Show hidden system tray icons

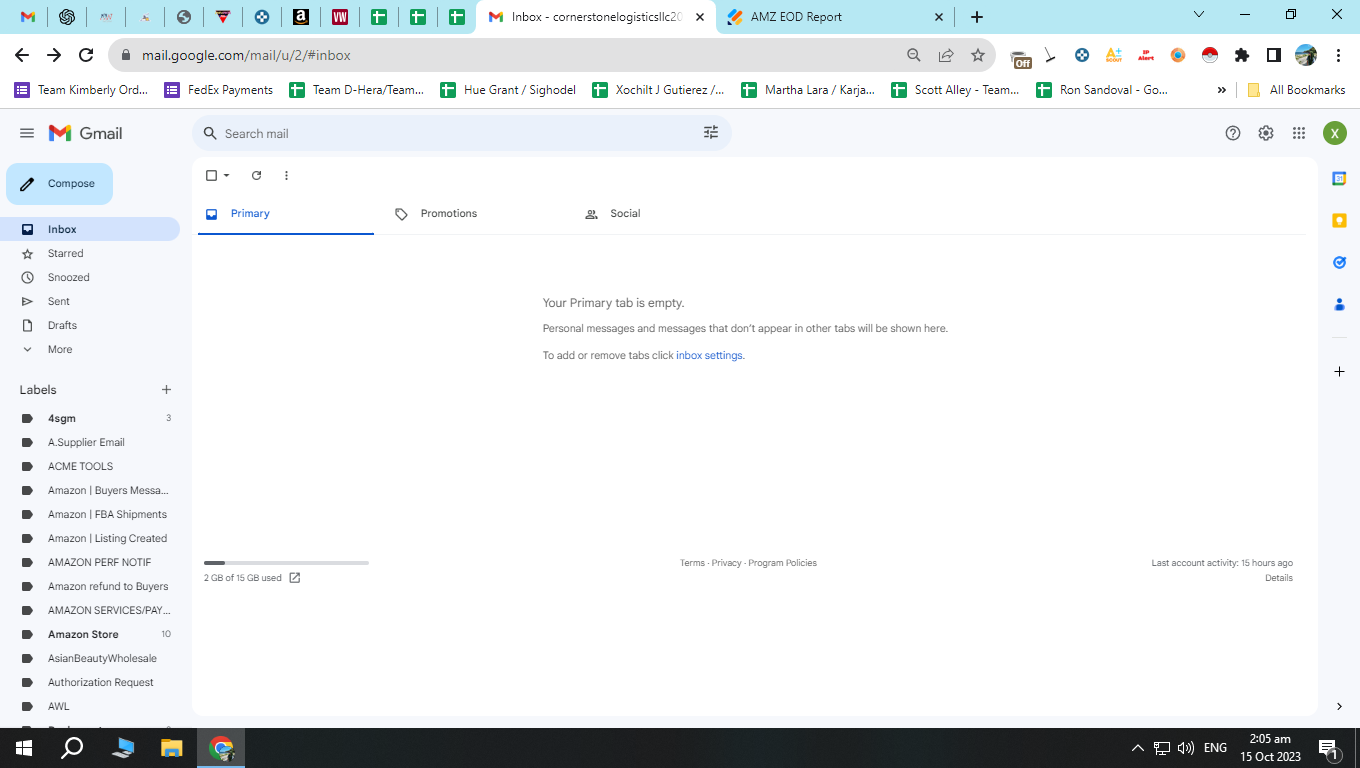point(1137,748)
